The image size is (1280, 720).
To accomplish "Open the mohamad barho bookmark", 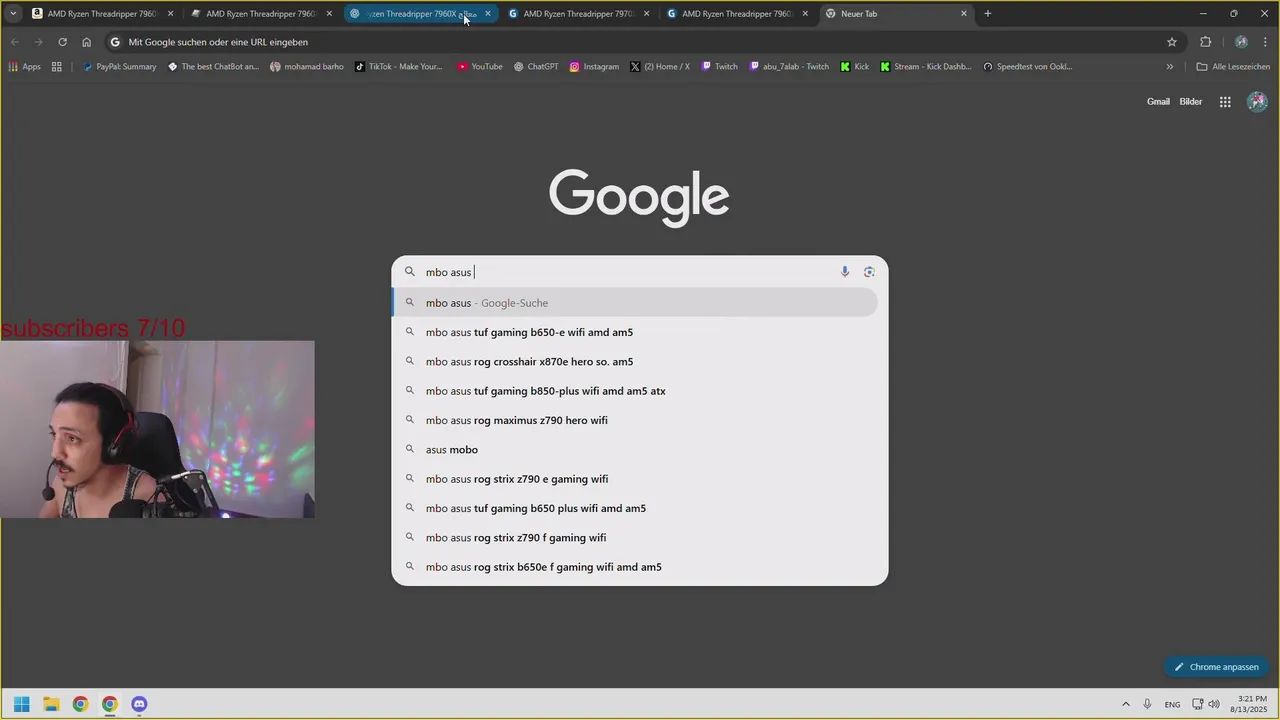I will pos(307,67).
